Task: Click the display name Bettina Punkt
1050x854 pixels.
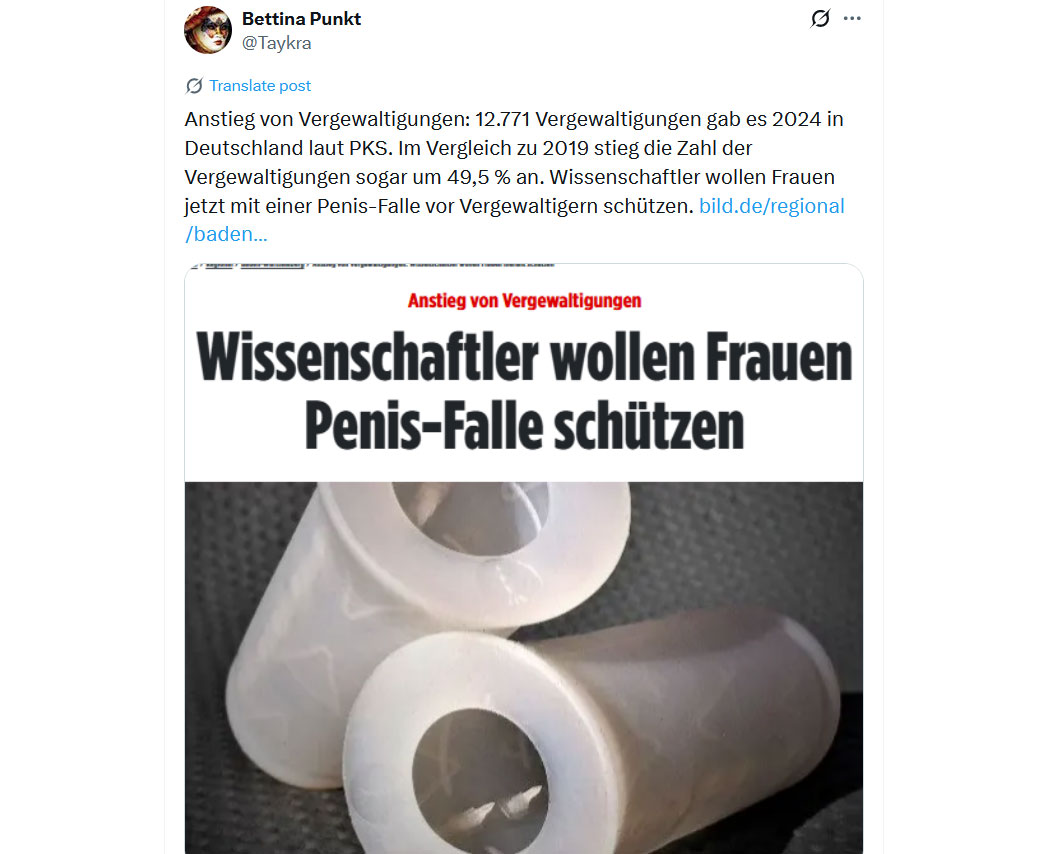Action: (301, 19)
